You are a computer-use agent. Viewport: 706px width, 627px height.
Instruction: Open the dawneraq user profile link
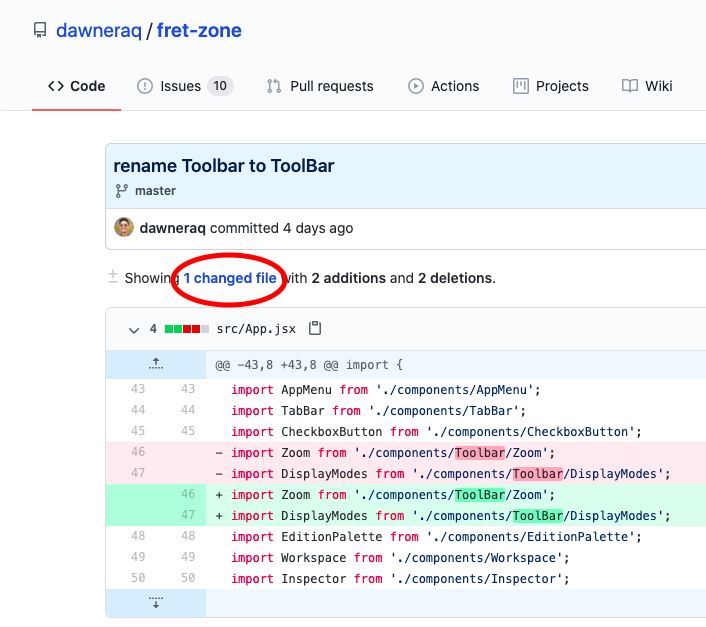click(x=99, y=31)
